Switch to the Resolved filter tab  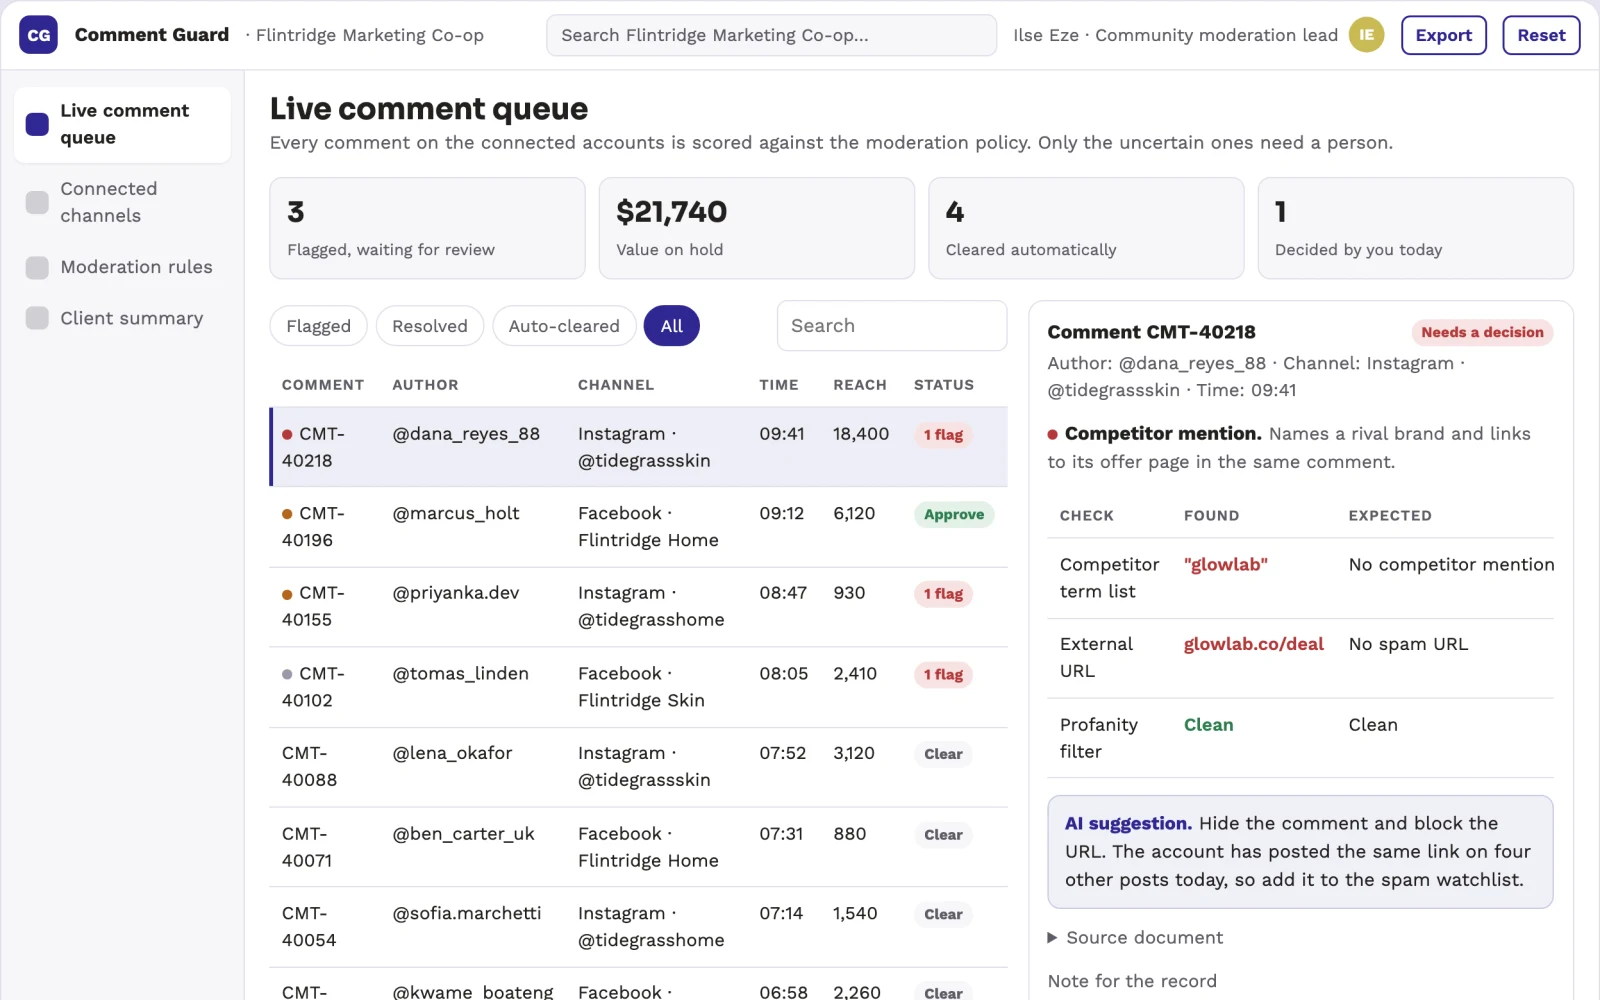pos(430,326)
